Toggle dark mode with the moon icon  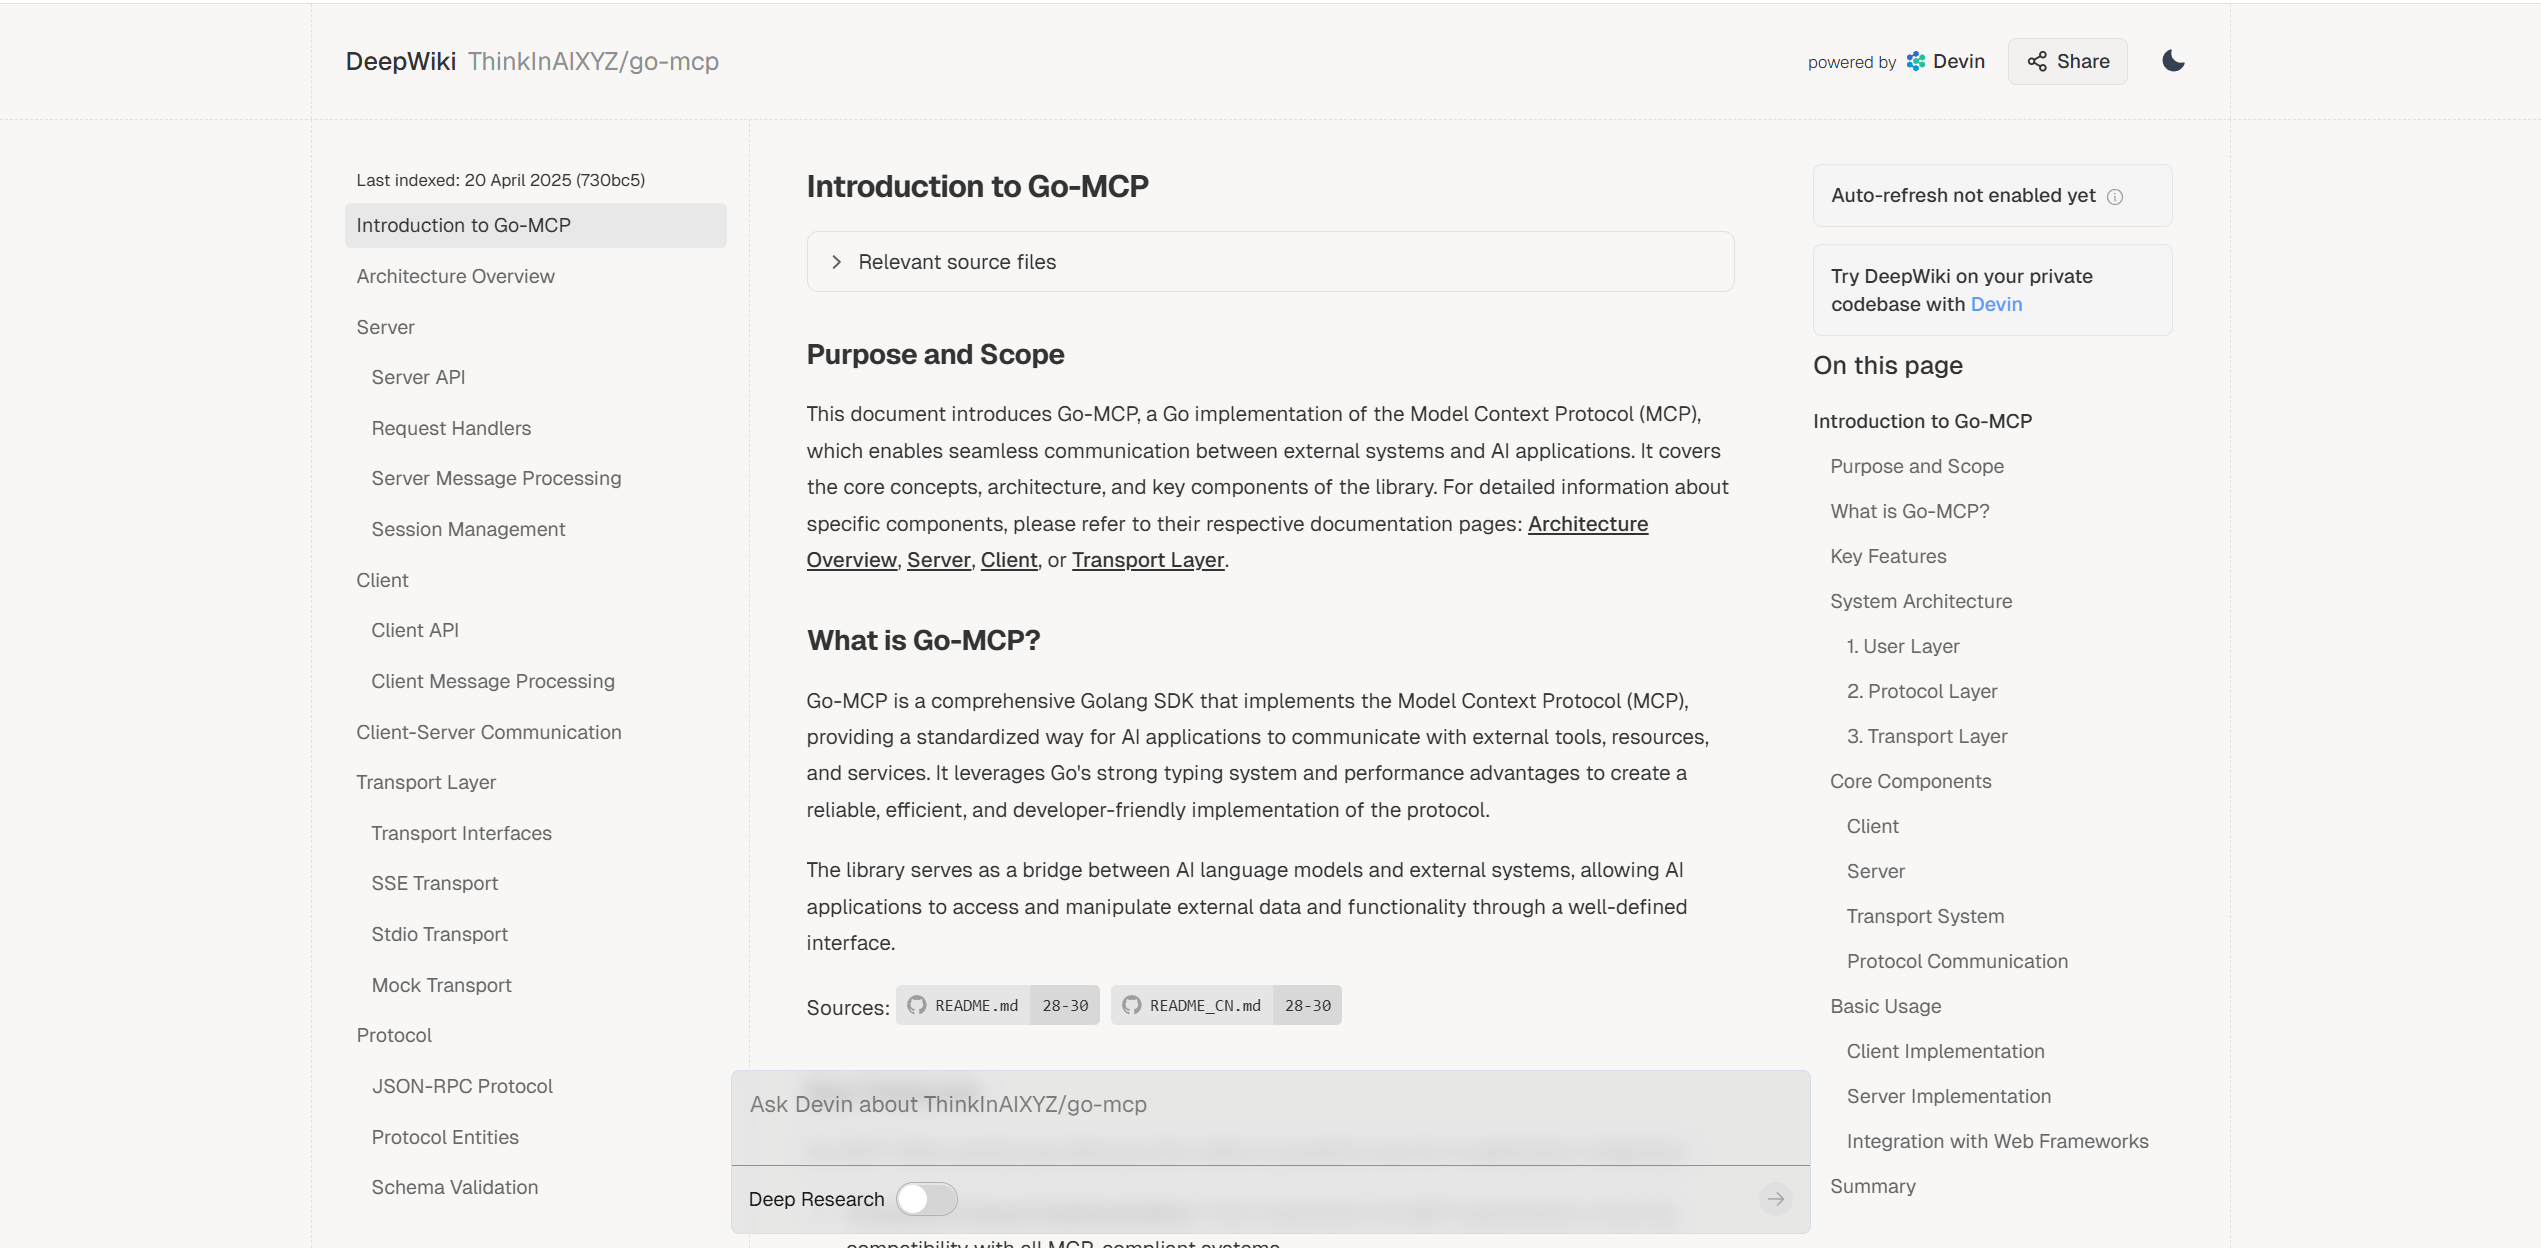coord(2172,61)
